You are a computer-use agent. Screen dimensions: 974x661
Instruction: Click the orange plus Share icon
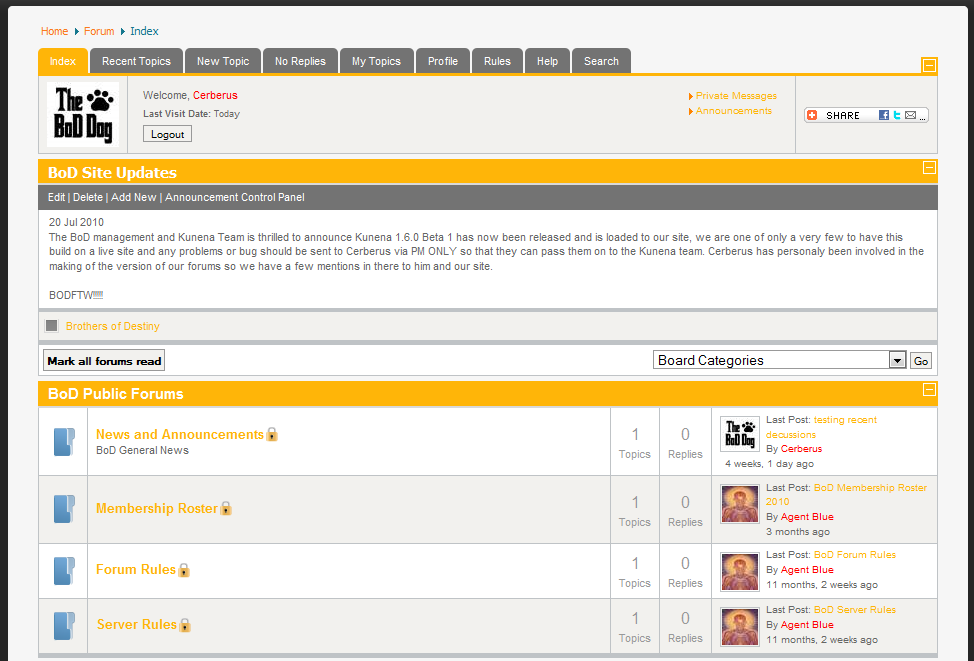pos(812,115)
